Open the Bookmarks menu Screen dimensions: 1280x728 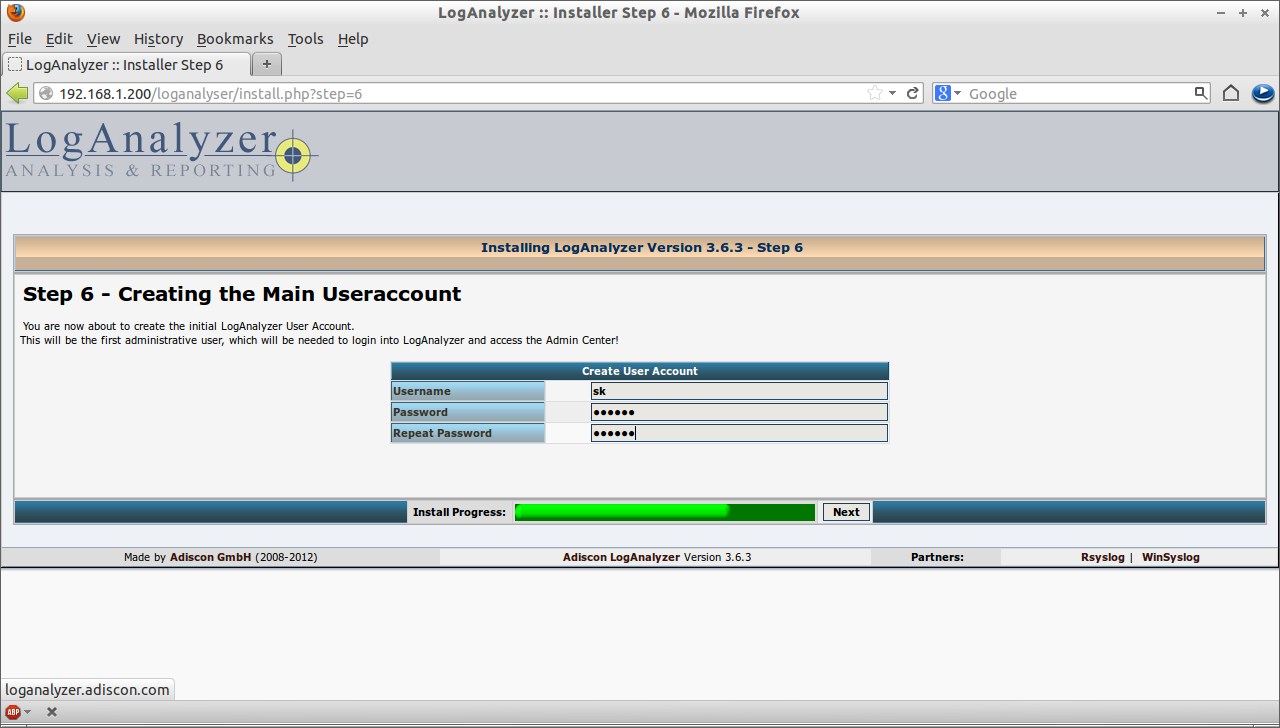(x=235, y=39)
